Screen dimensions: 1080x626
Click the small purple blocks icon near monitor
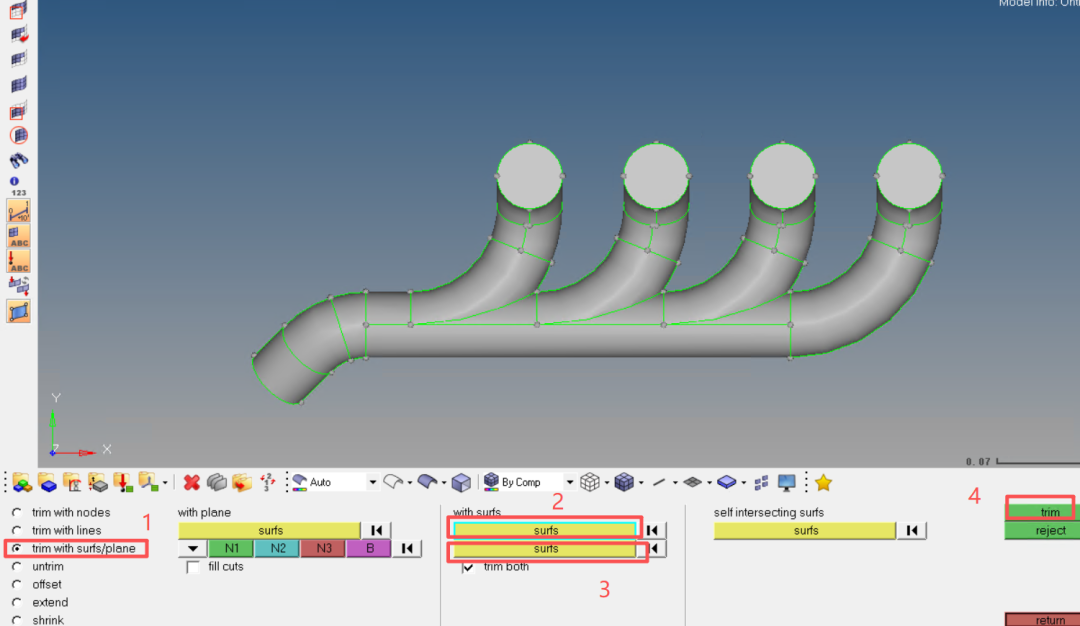coord(761,483)
